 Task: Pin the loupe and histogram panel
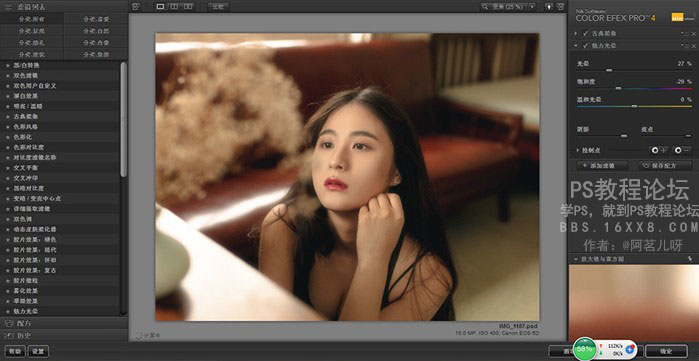coord(690,258)
